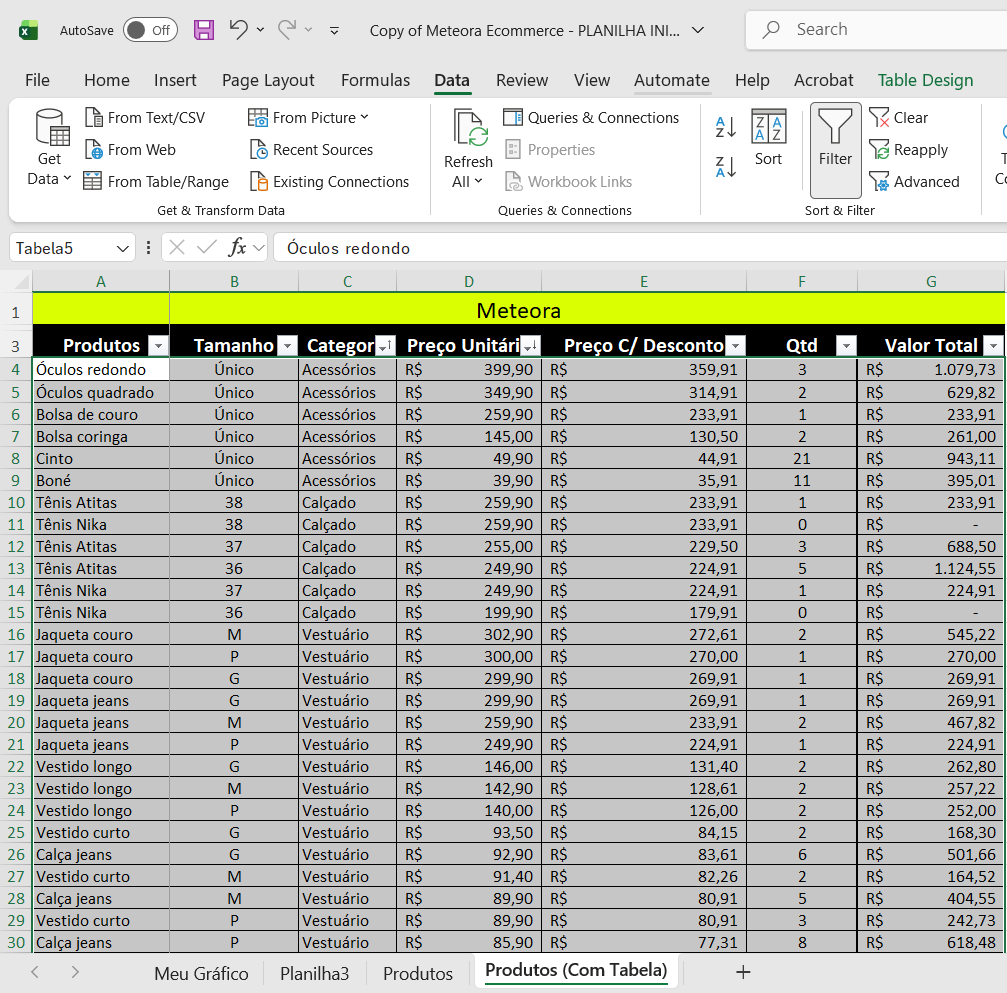1007x993 pixels.
Task: Click the Save icon in title bar
Action: (x=204, y=30)
